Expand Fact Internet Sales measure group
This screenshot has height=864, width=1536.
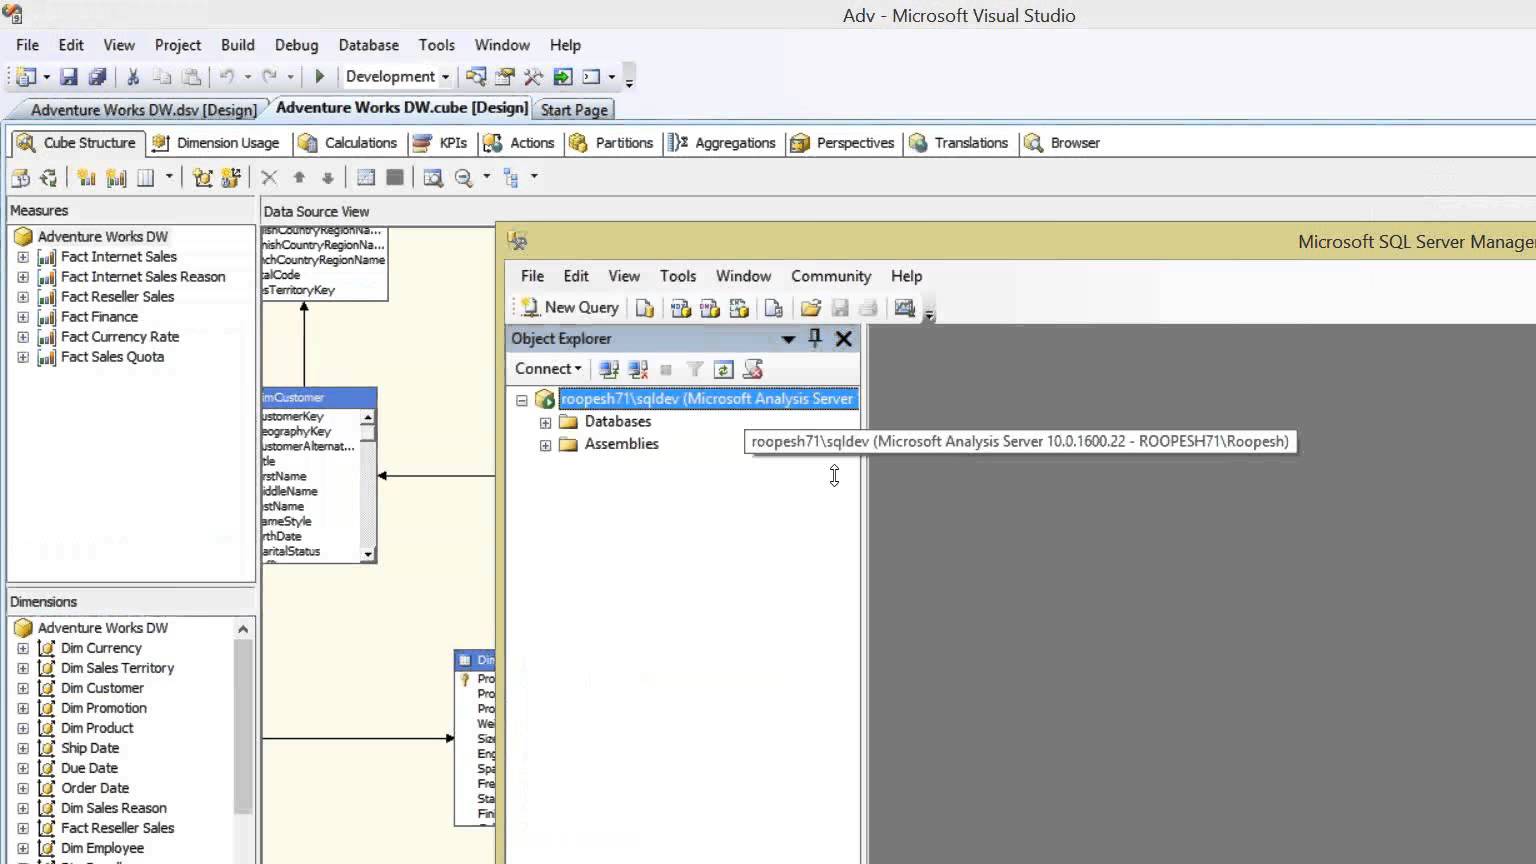tap(23, 257)
